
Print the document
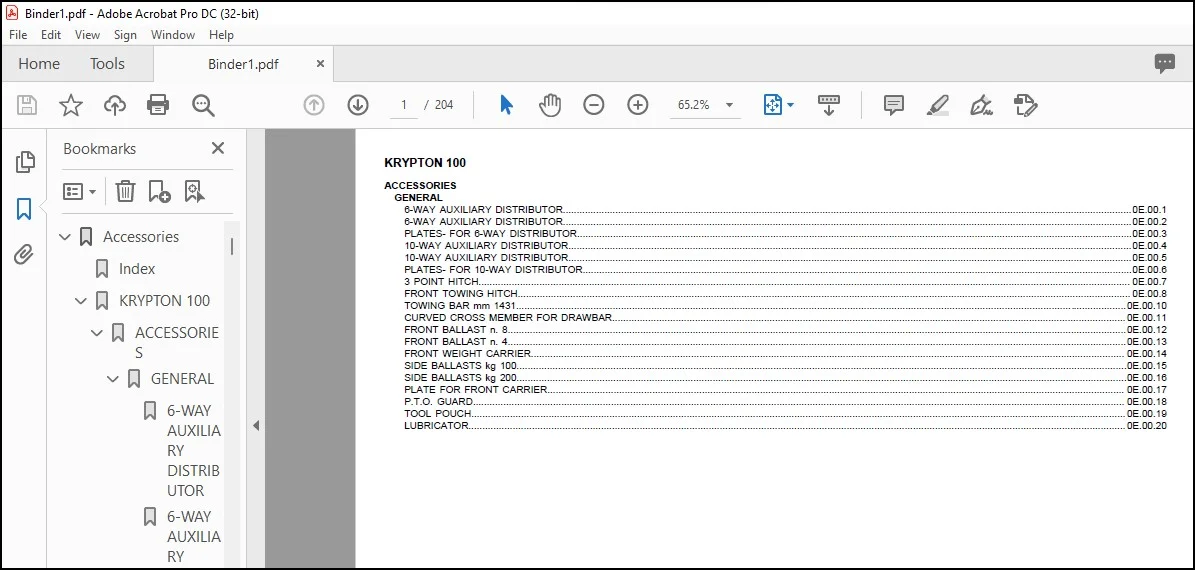pos(158,105)
